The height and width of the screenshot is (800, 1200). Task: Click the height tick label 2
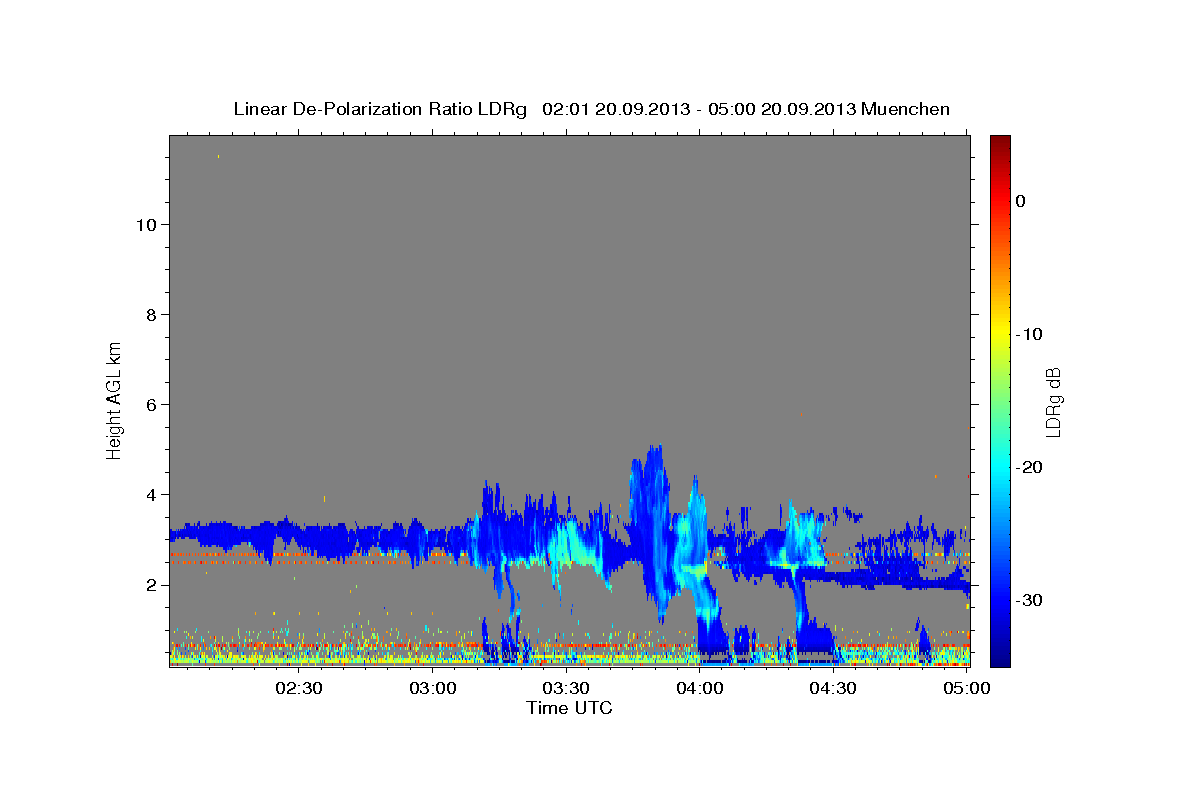tap(152, 584)
